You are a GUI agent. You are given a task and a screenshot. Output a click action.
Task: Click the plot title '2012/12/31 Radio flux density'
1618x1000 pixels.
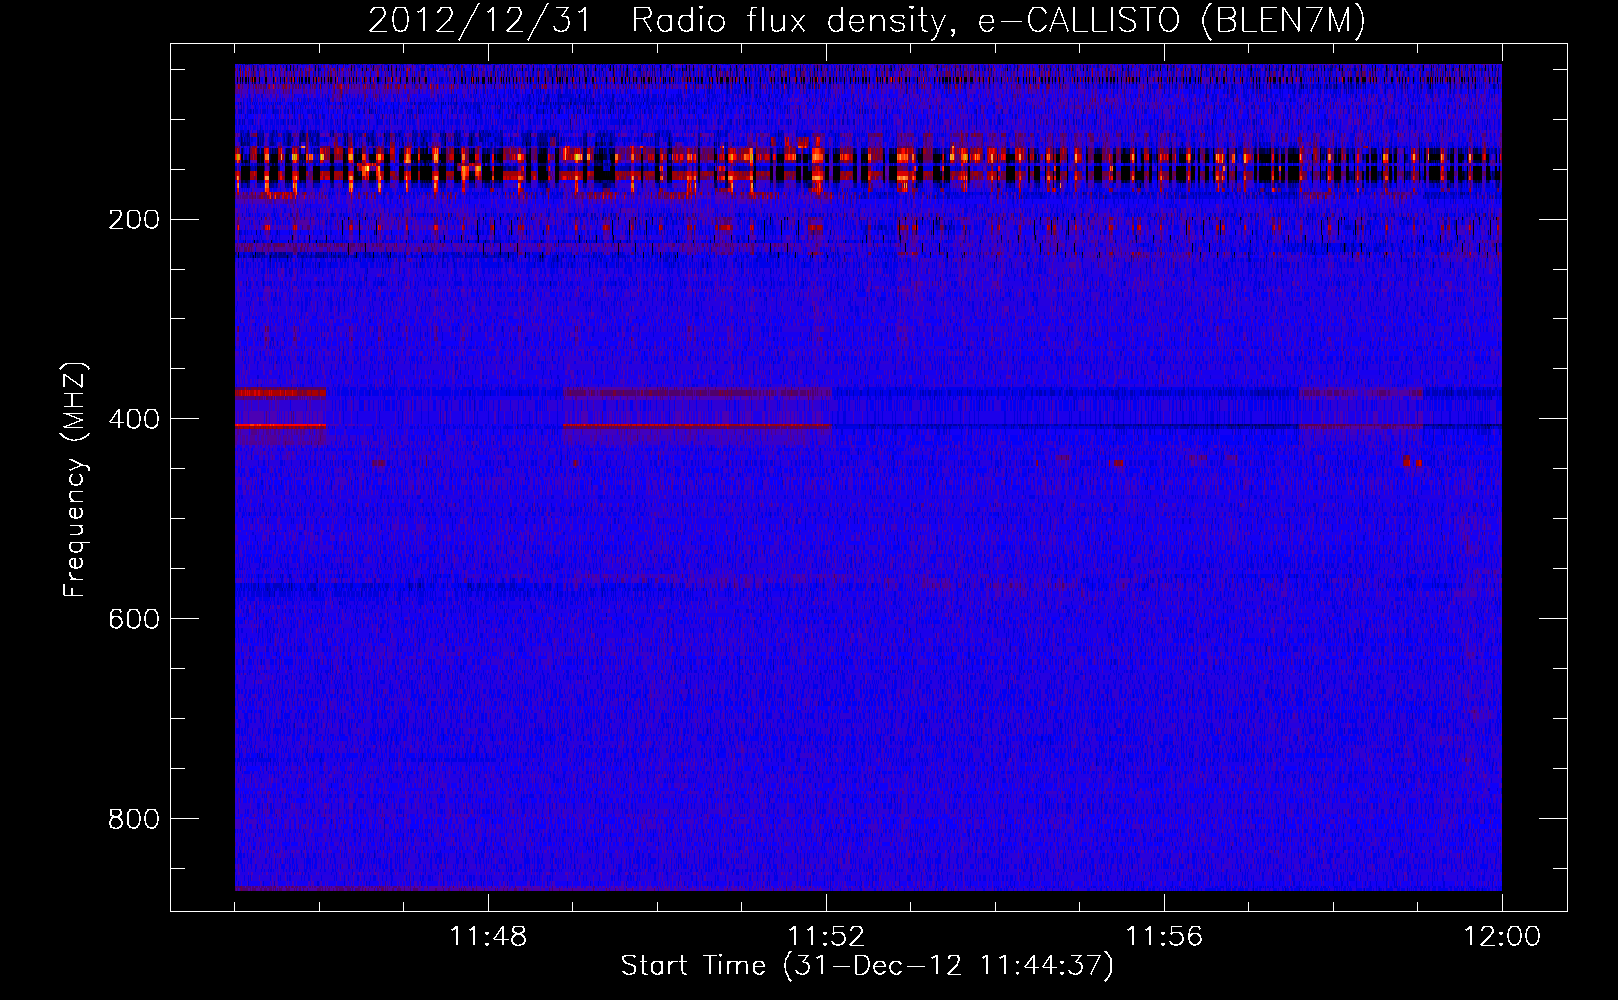pyautogui.click(x=866, y=21)
